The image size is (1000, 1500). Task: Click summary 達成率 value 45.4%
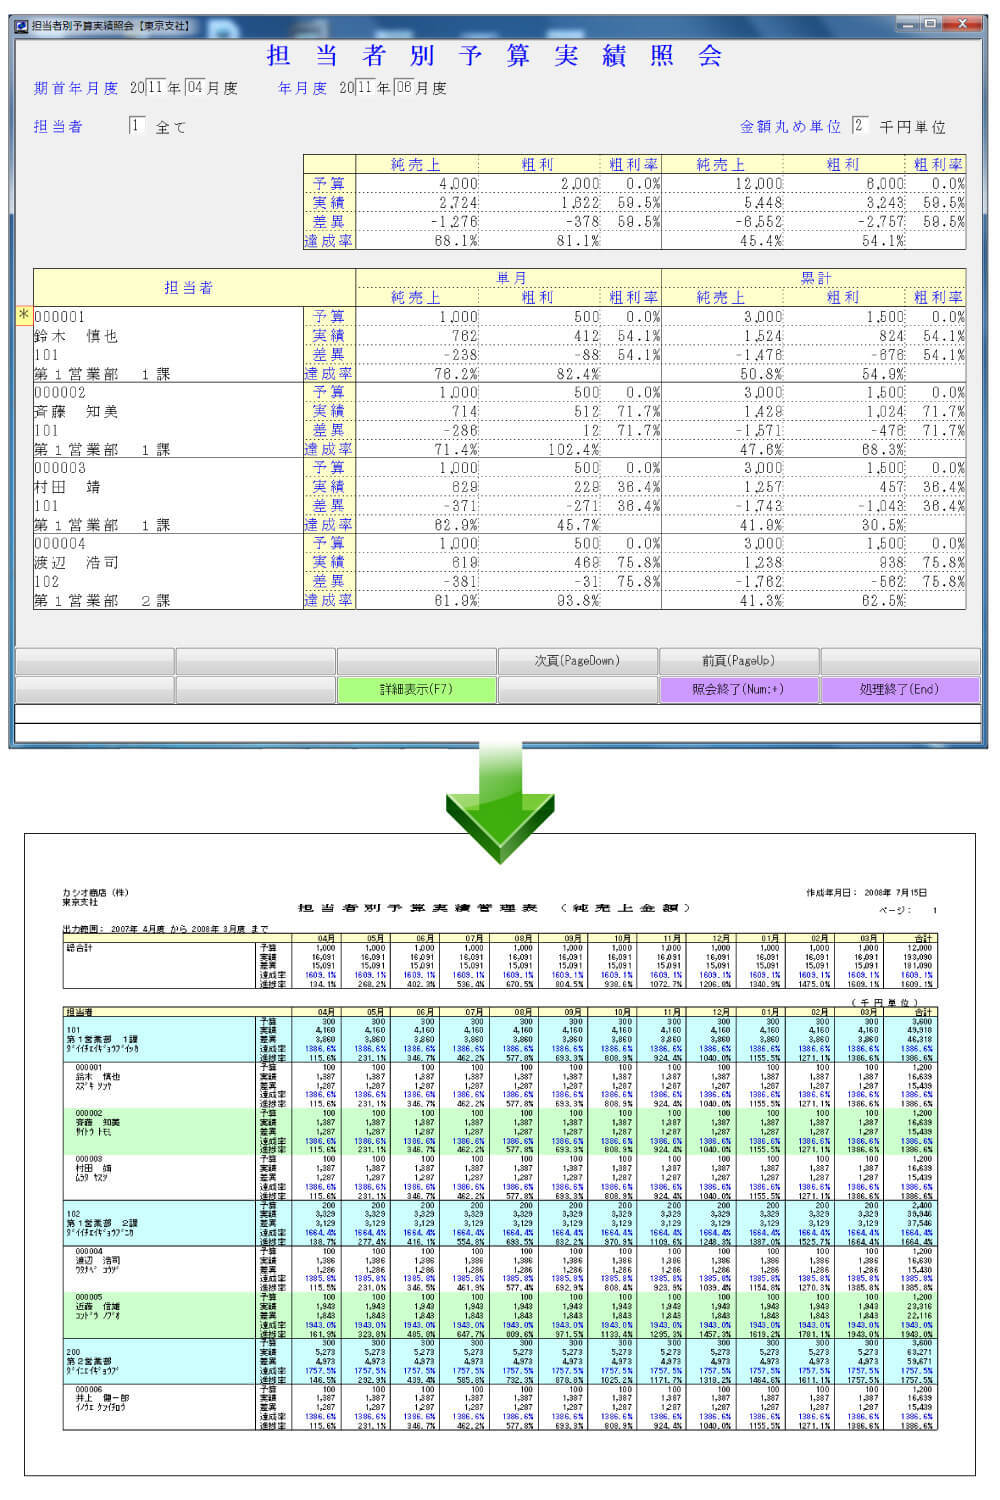click(x=761, y=241)
